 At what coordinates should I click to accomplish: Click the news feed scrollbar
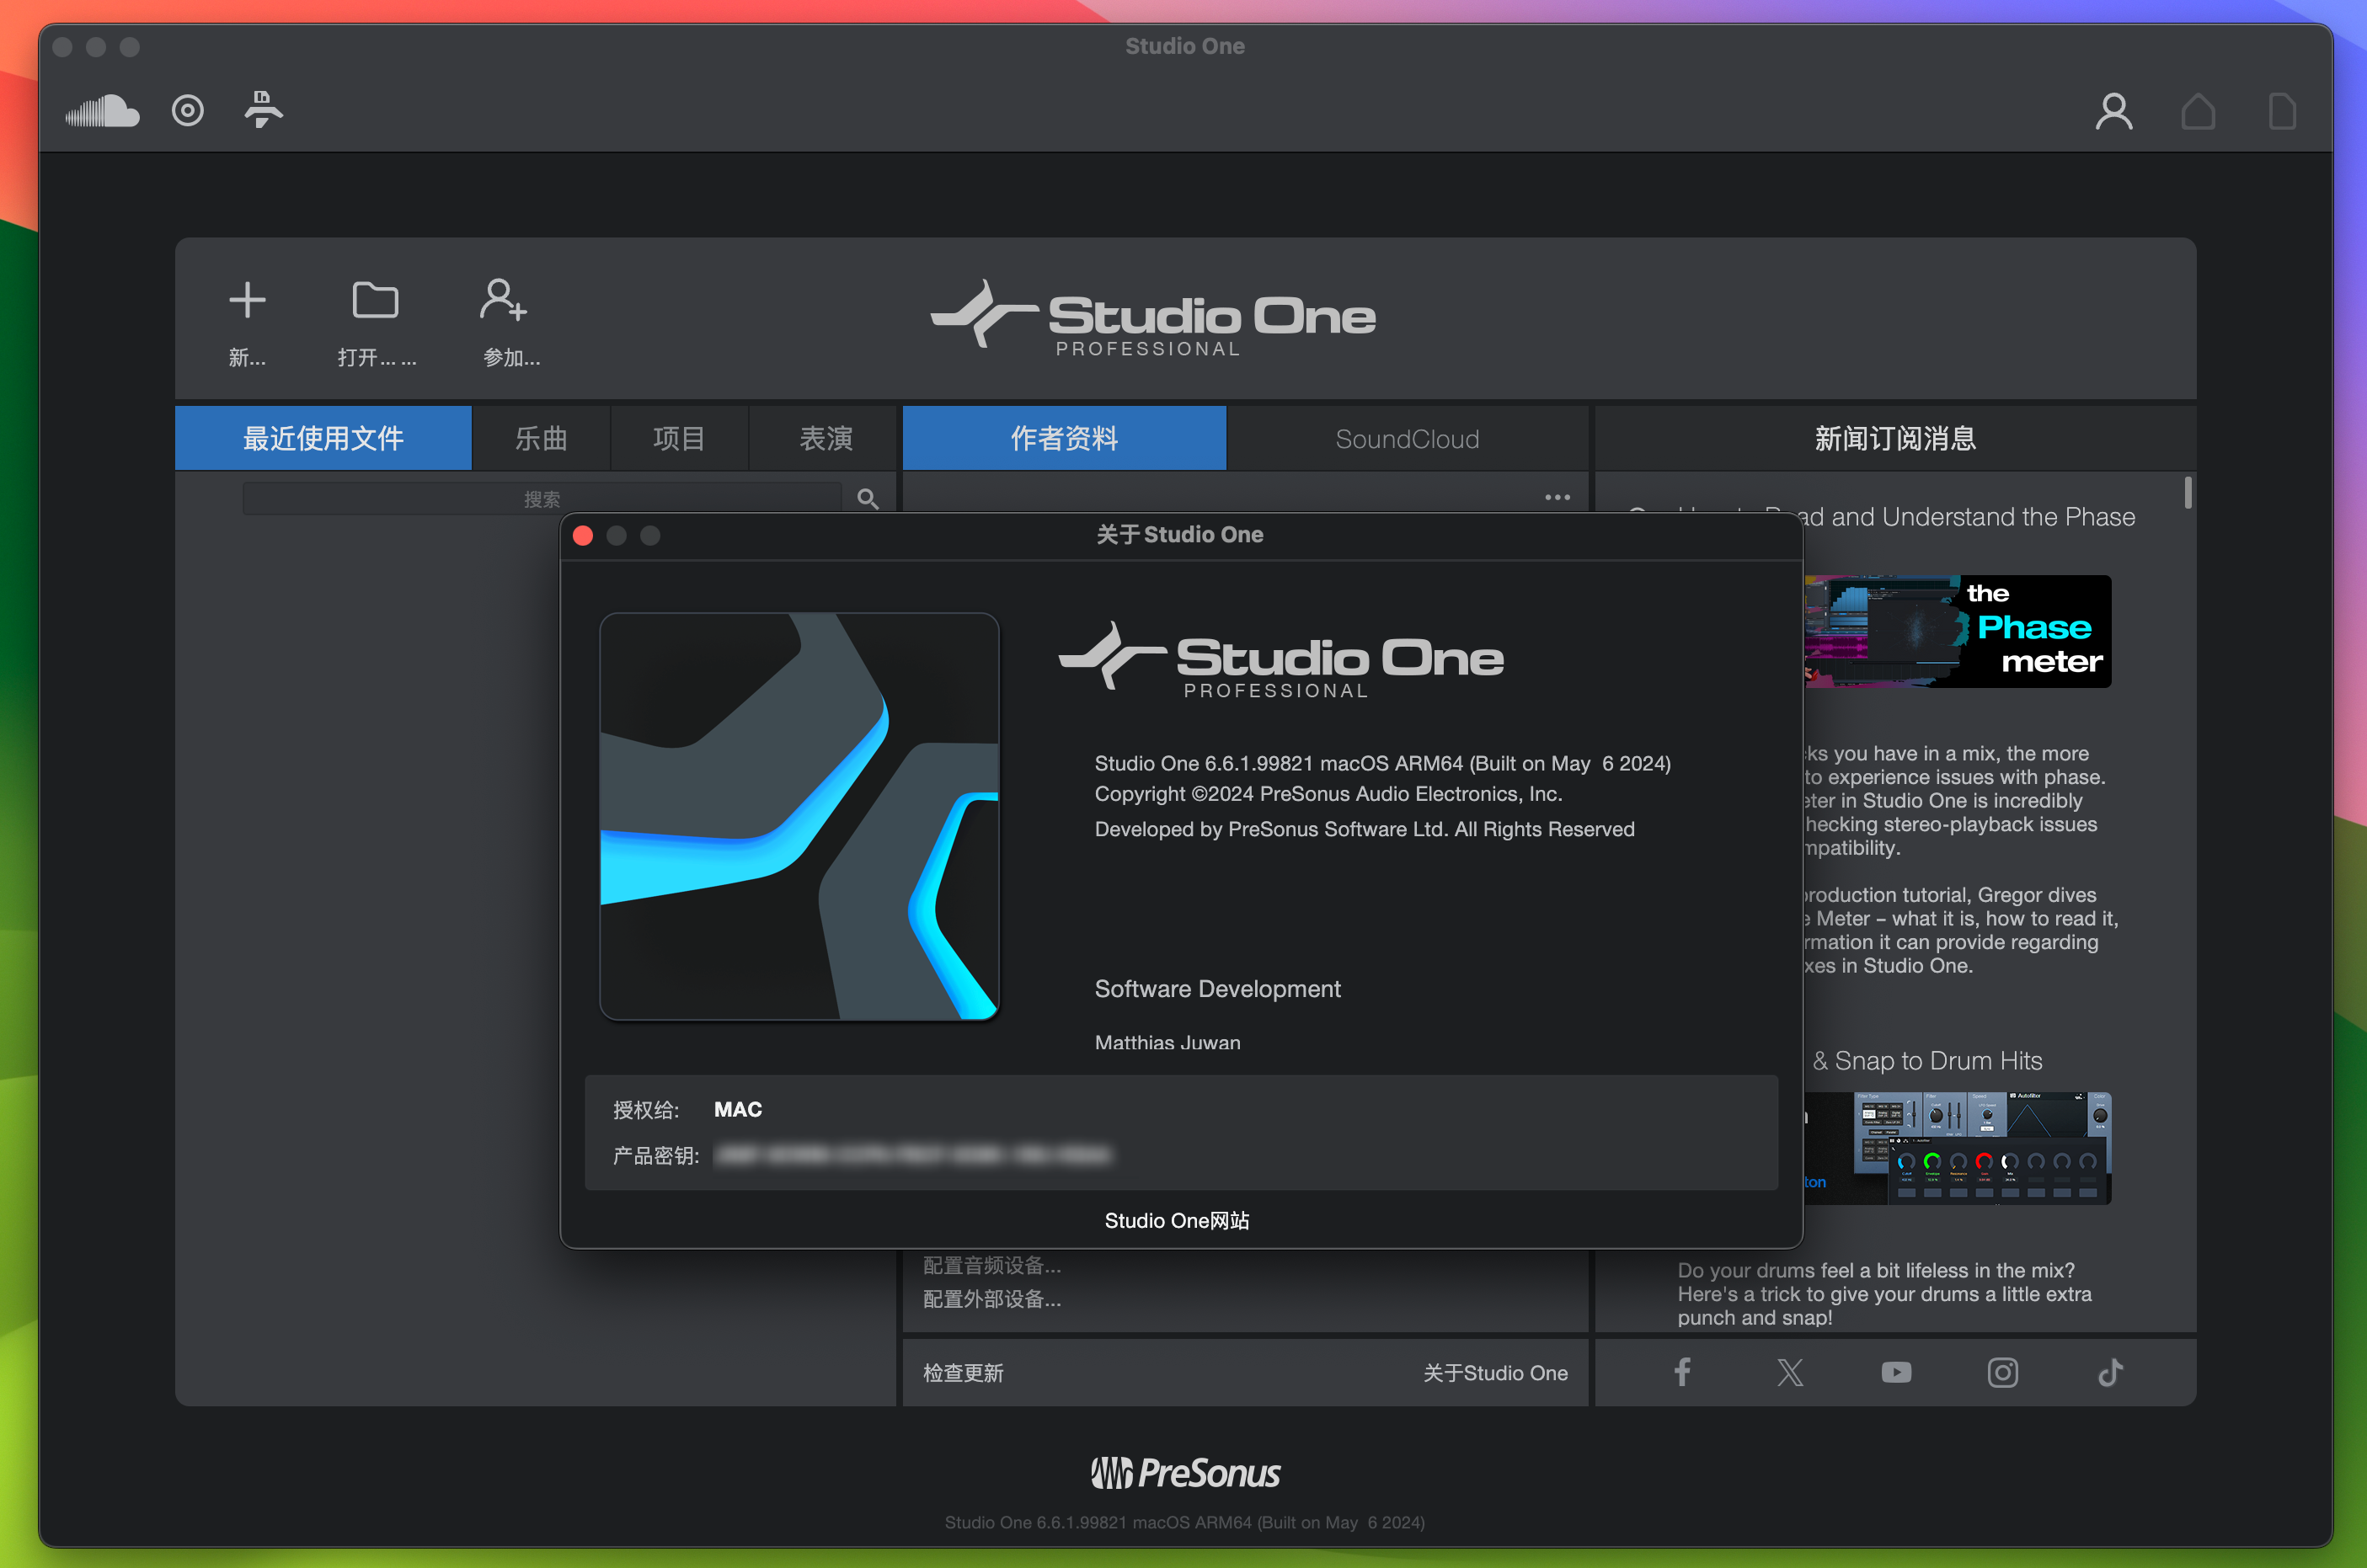2188,492
